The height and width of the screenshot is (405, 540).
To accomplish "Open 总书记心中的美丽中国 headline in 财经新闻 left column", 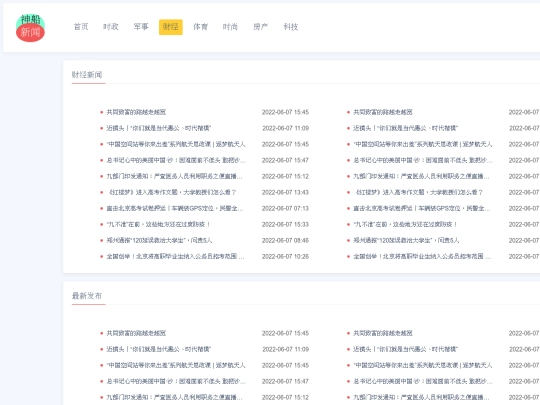I will [x=176, y=160].
